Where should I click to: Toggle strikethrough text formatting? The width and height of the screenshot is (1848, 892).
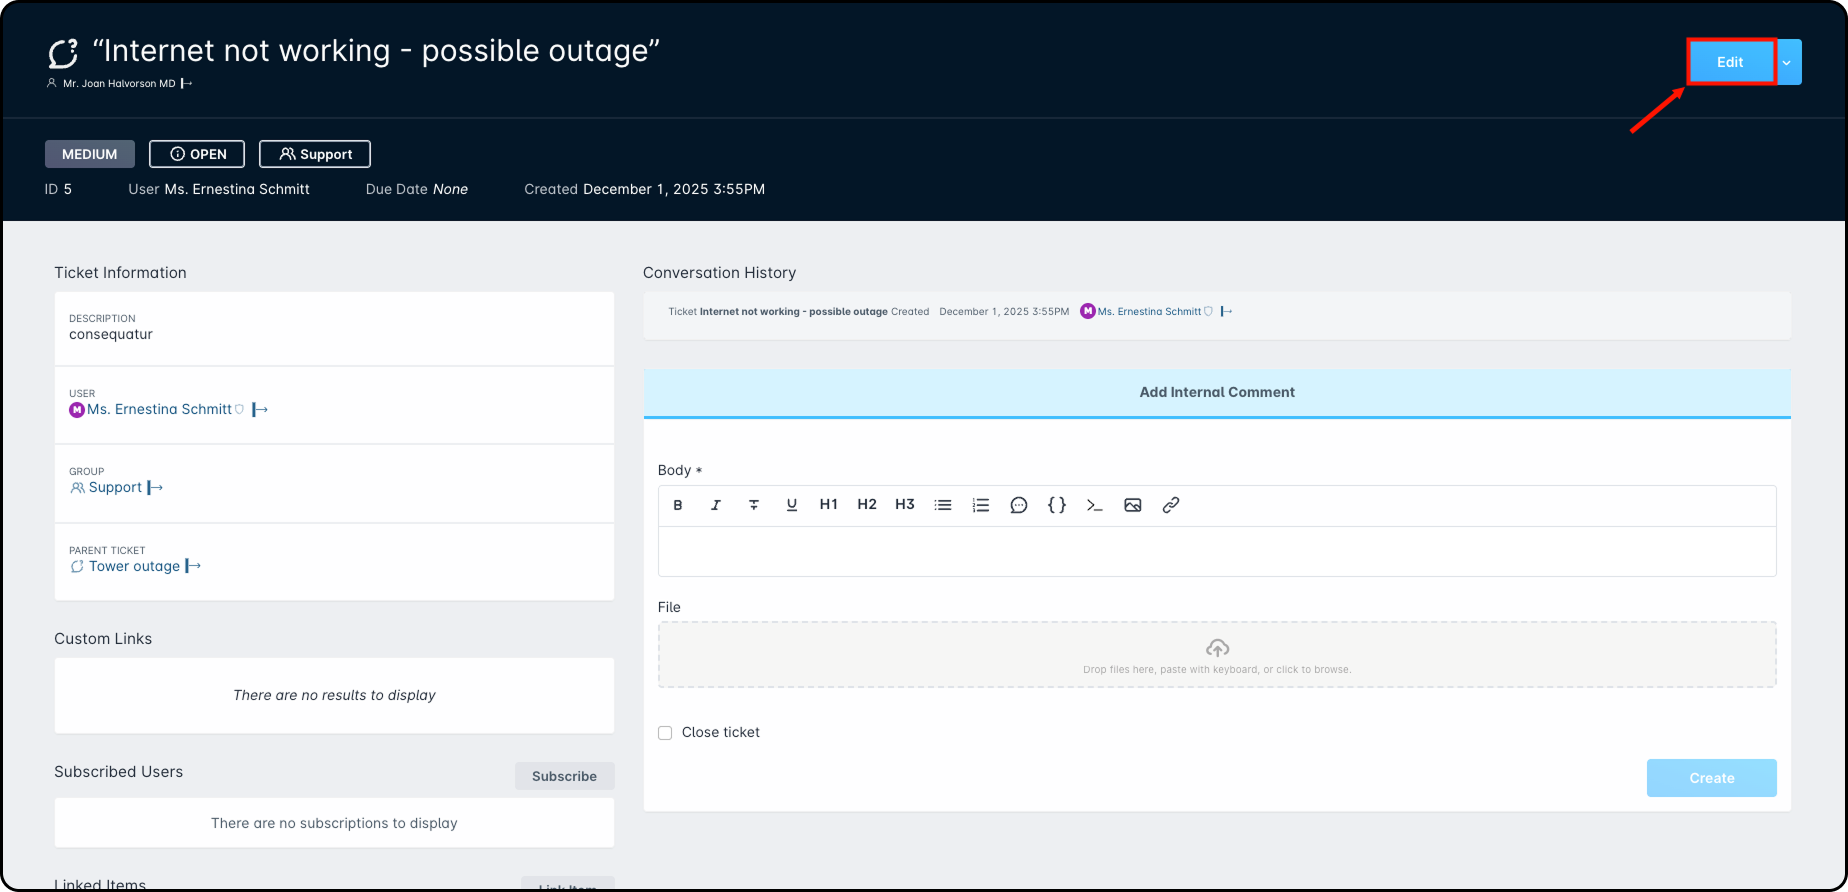tap(754, 505)
